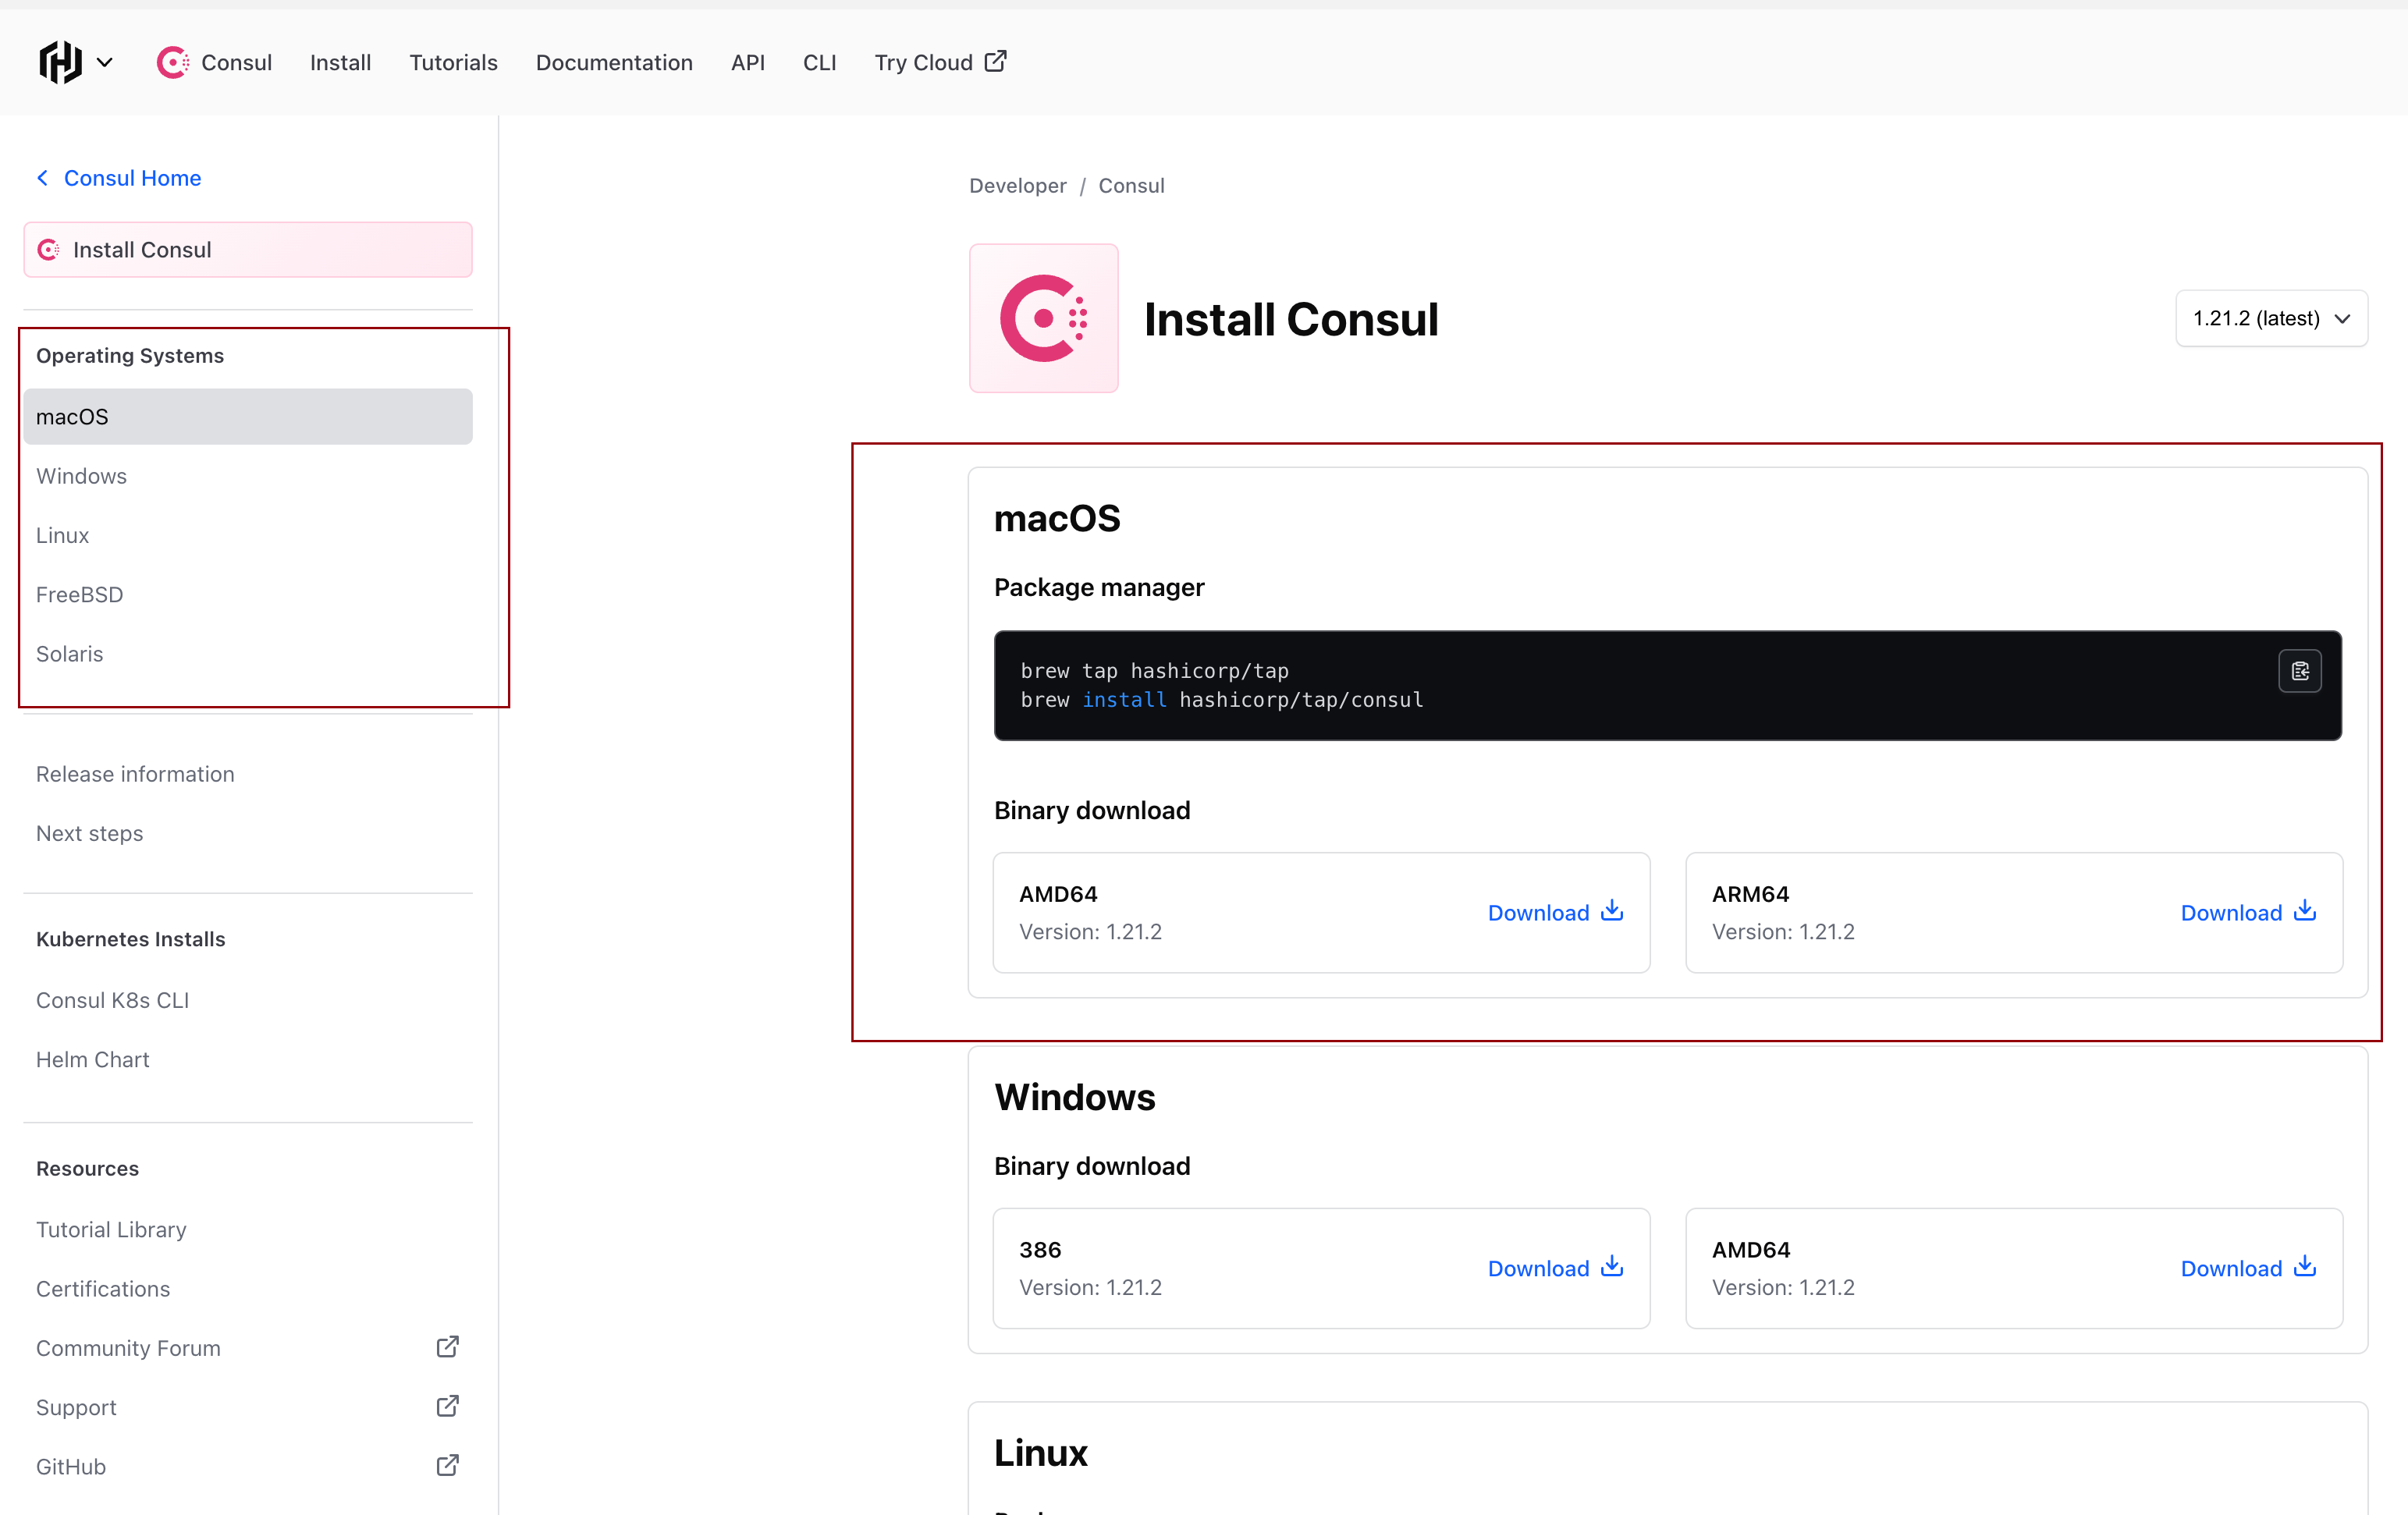Select FreeBSD in Operating Systems list
Screen dimensions: 2408x1515
pos(79,594)
